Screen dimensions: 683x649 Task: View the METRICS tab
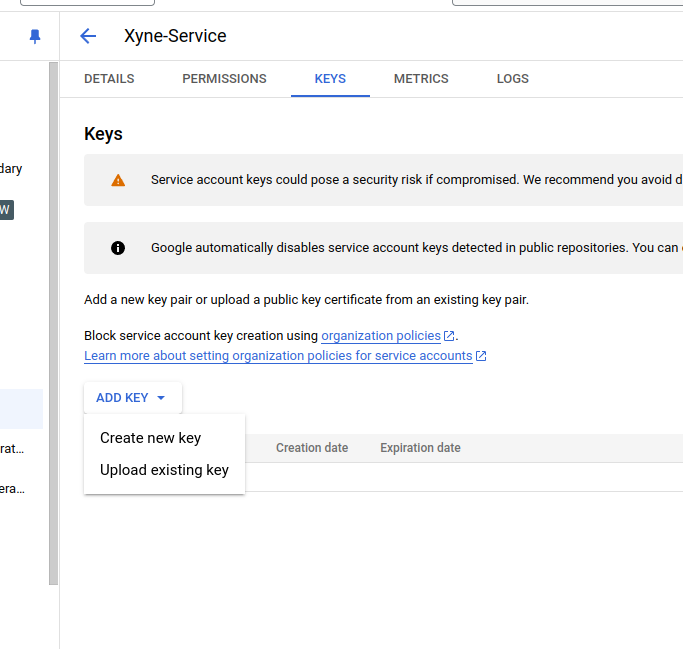421,79
